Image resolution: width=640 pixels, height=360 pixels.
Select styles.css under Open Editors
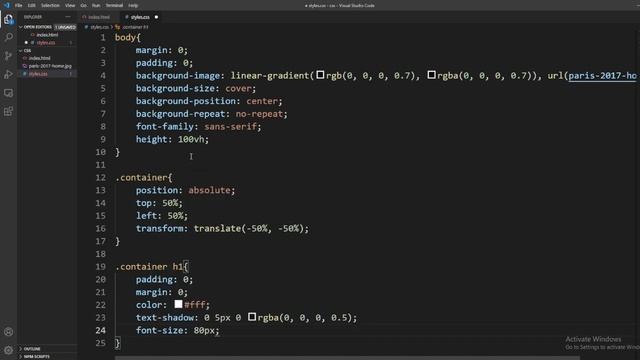coord(46,43)
